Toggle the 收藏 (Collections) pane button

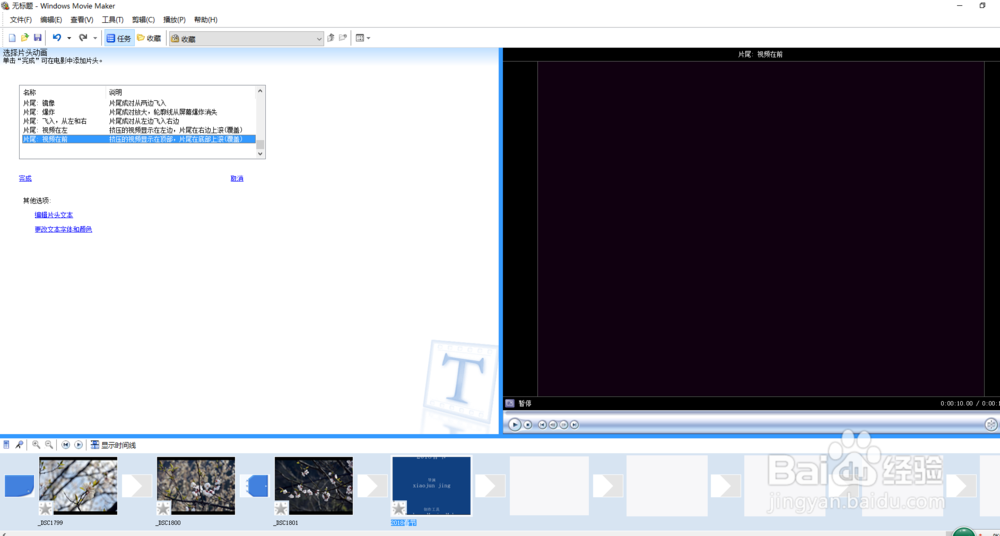pos(149,38)
